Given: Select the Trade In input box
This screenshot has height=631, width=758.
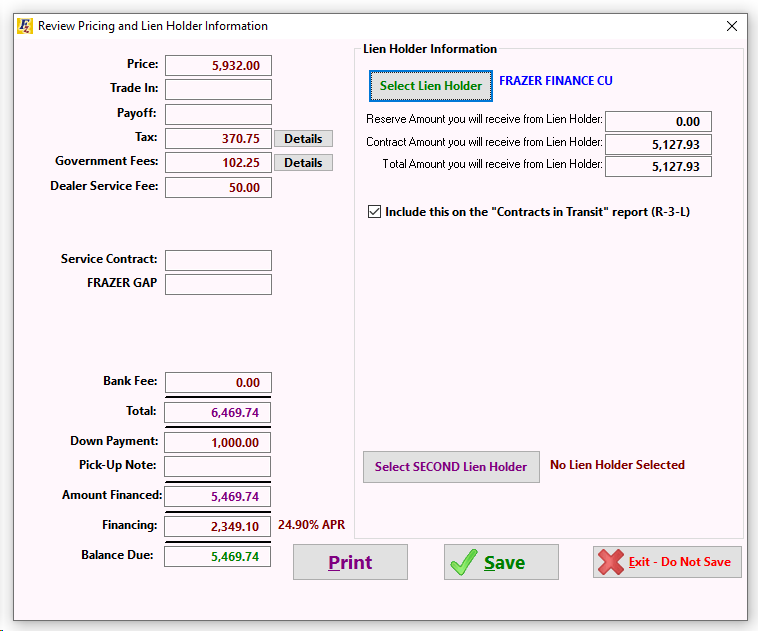Looking at the screenshot, I should point(218,89).
